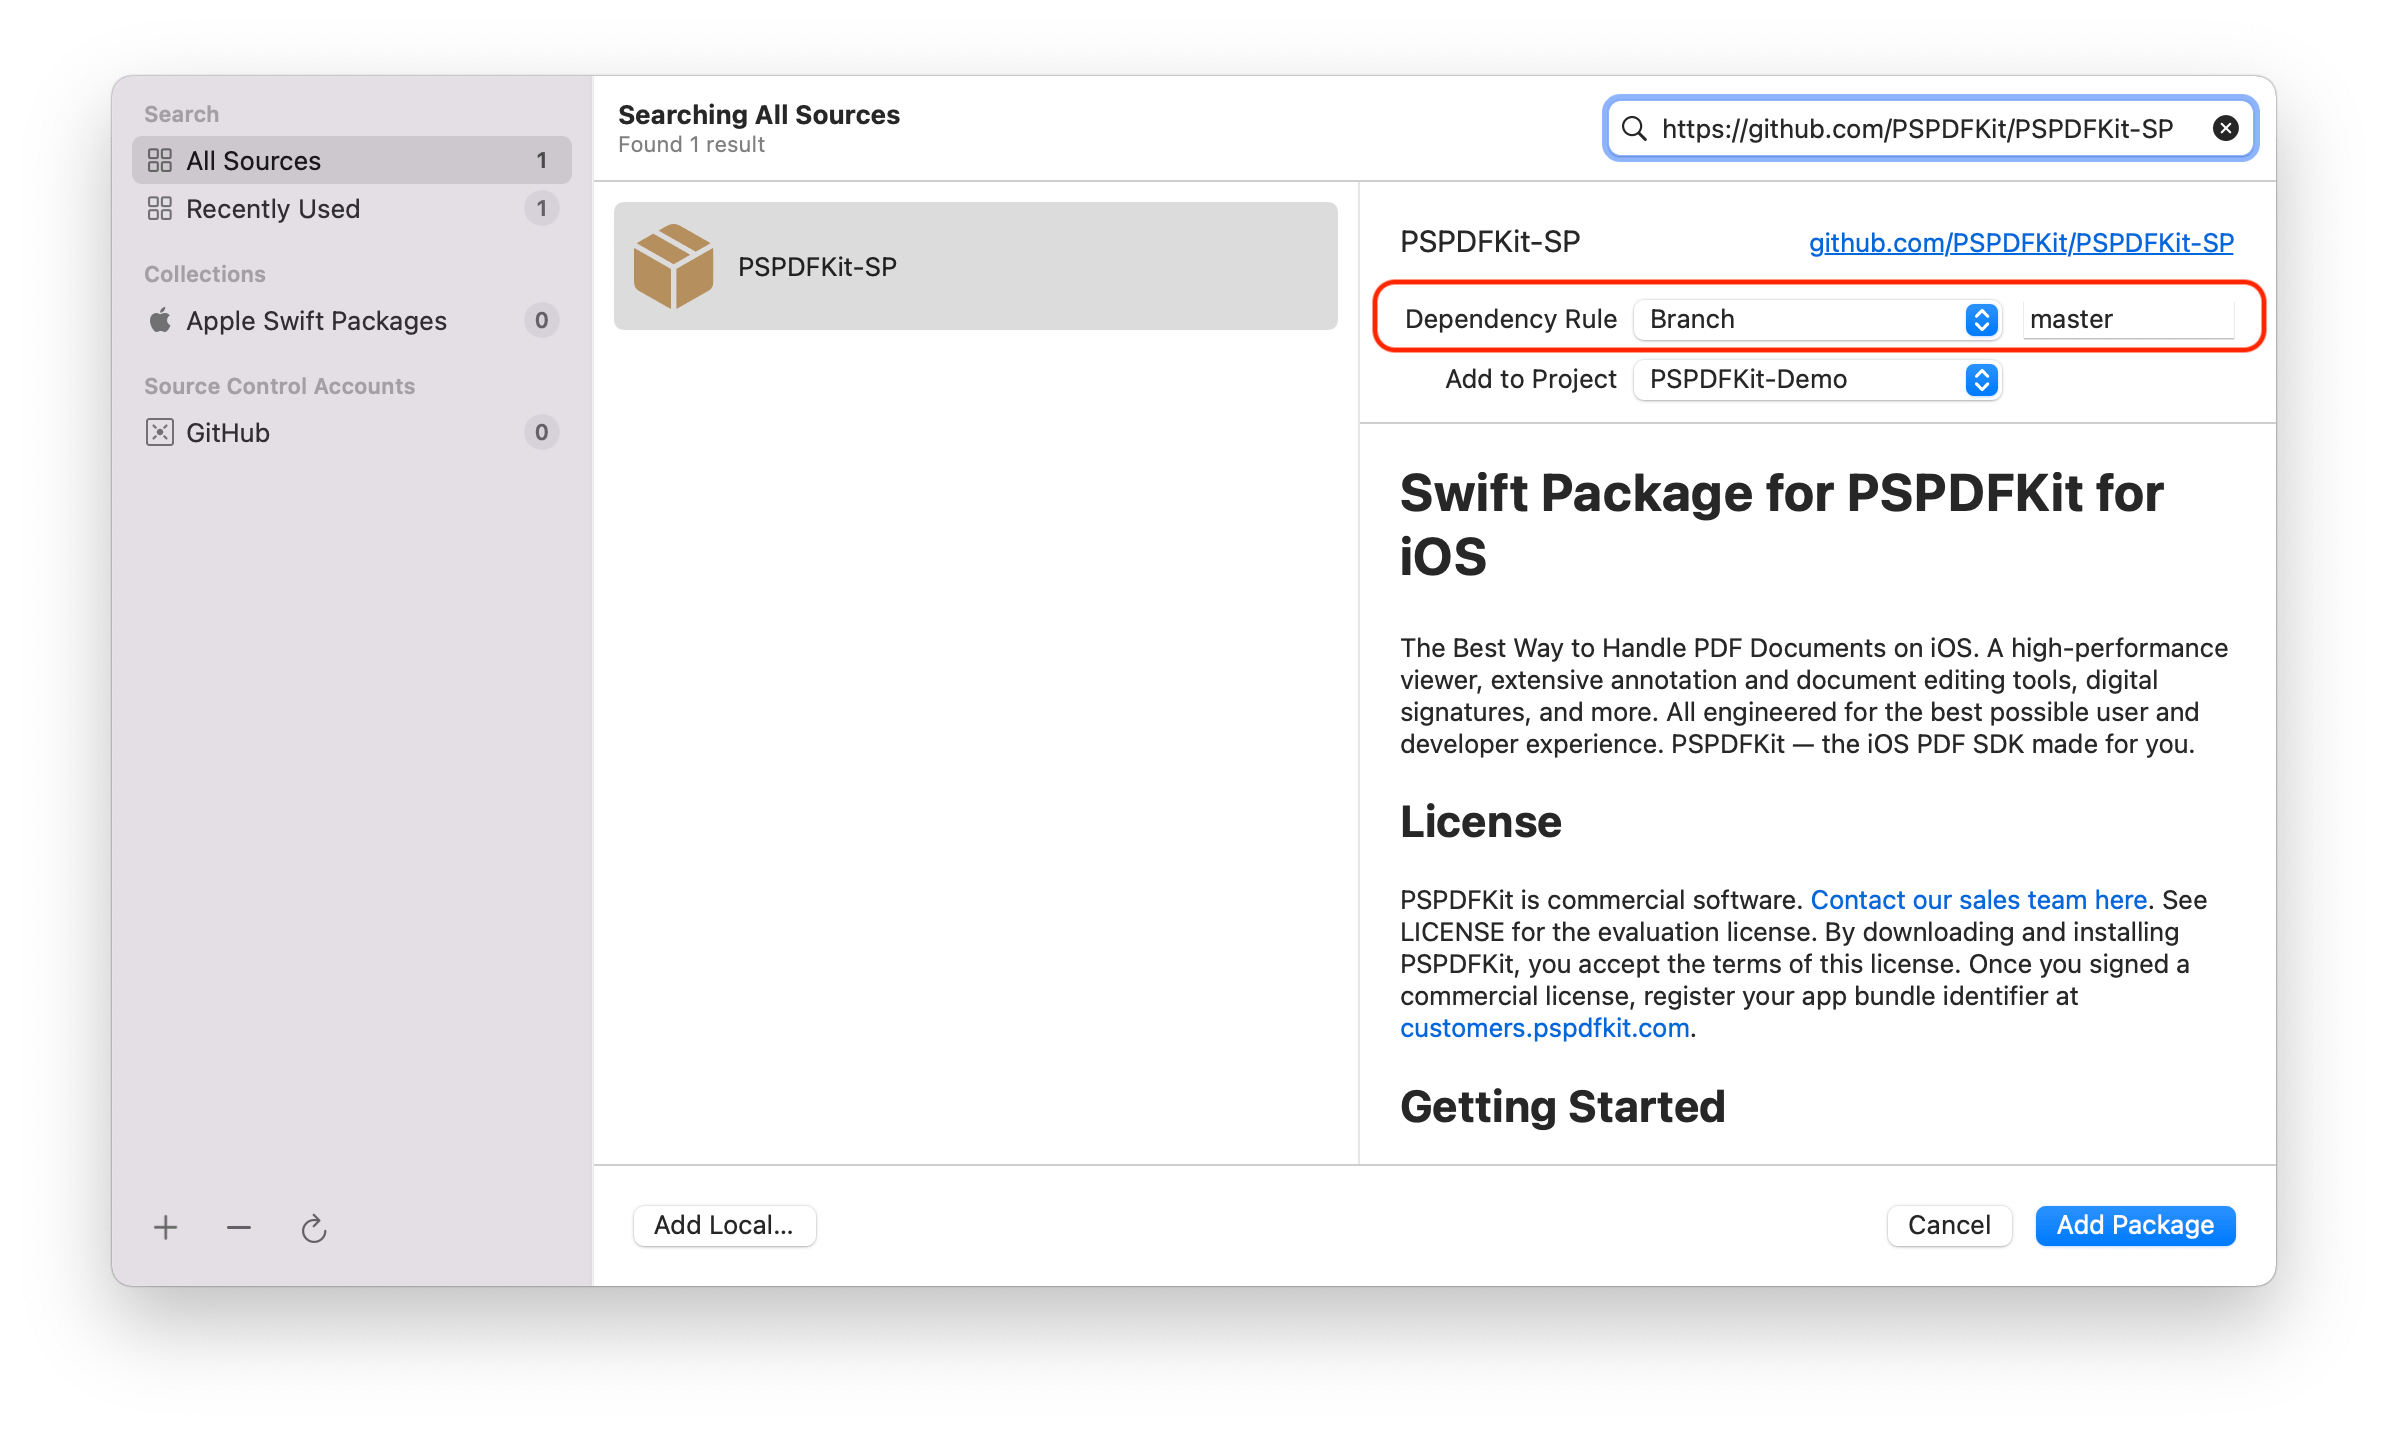Select All Sources in sidebar
2388x1434 pixels.
pos(351,160)
